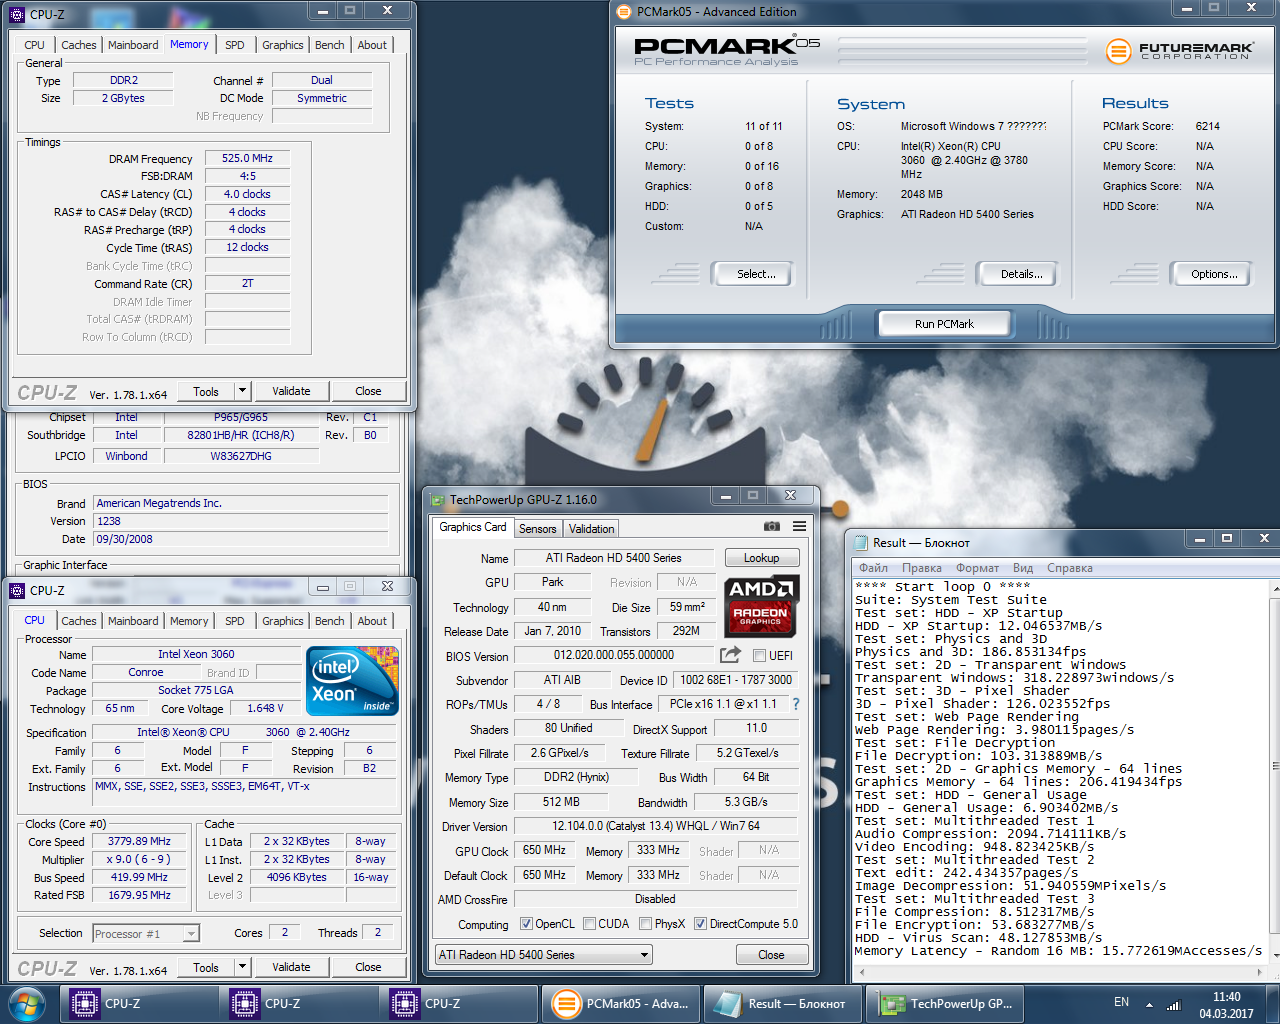Click Validate in the lower CPU-Z window
This screenshot has height=1024, width=1280.
[x=291, y=967]
